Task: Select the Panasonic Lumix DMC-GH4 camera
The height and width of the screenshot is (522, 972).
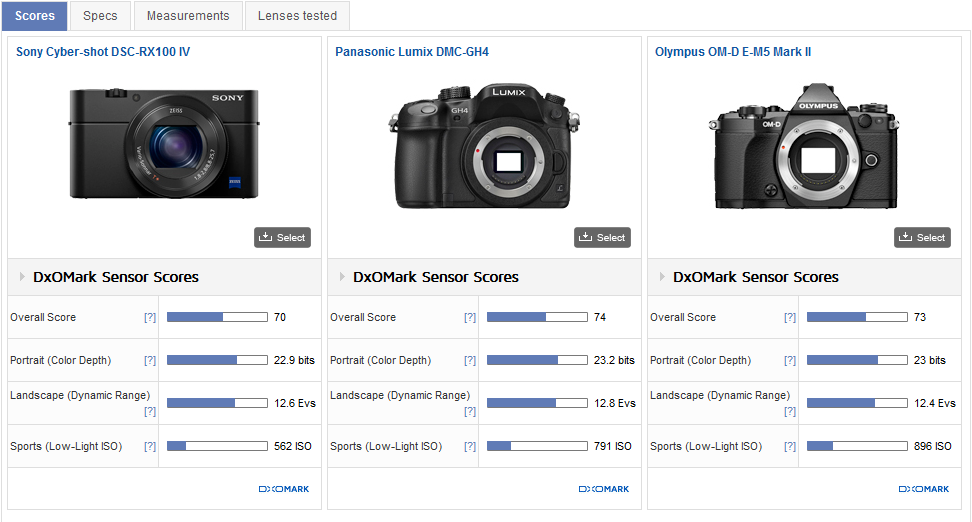Action: [x=603, y=237]
